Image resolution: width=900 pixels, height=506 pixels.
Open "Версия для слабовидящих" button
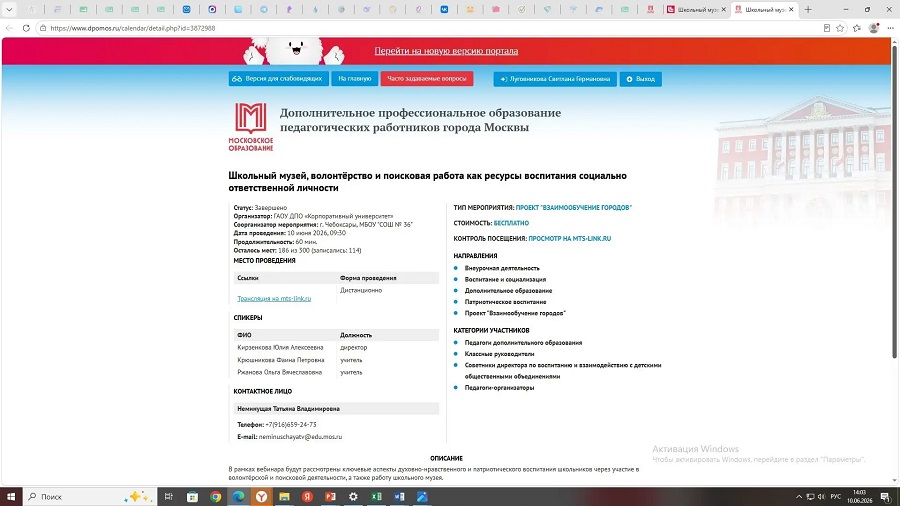click(x=278, y=79)
